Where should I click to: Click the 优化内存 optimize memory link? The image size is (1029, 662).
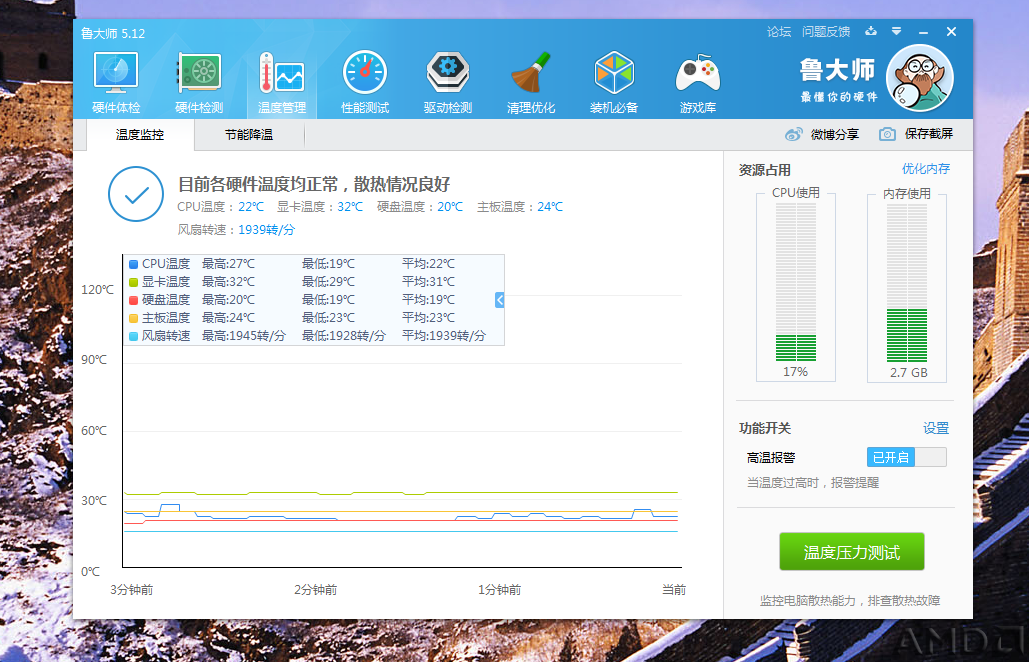point(925,169)
